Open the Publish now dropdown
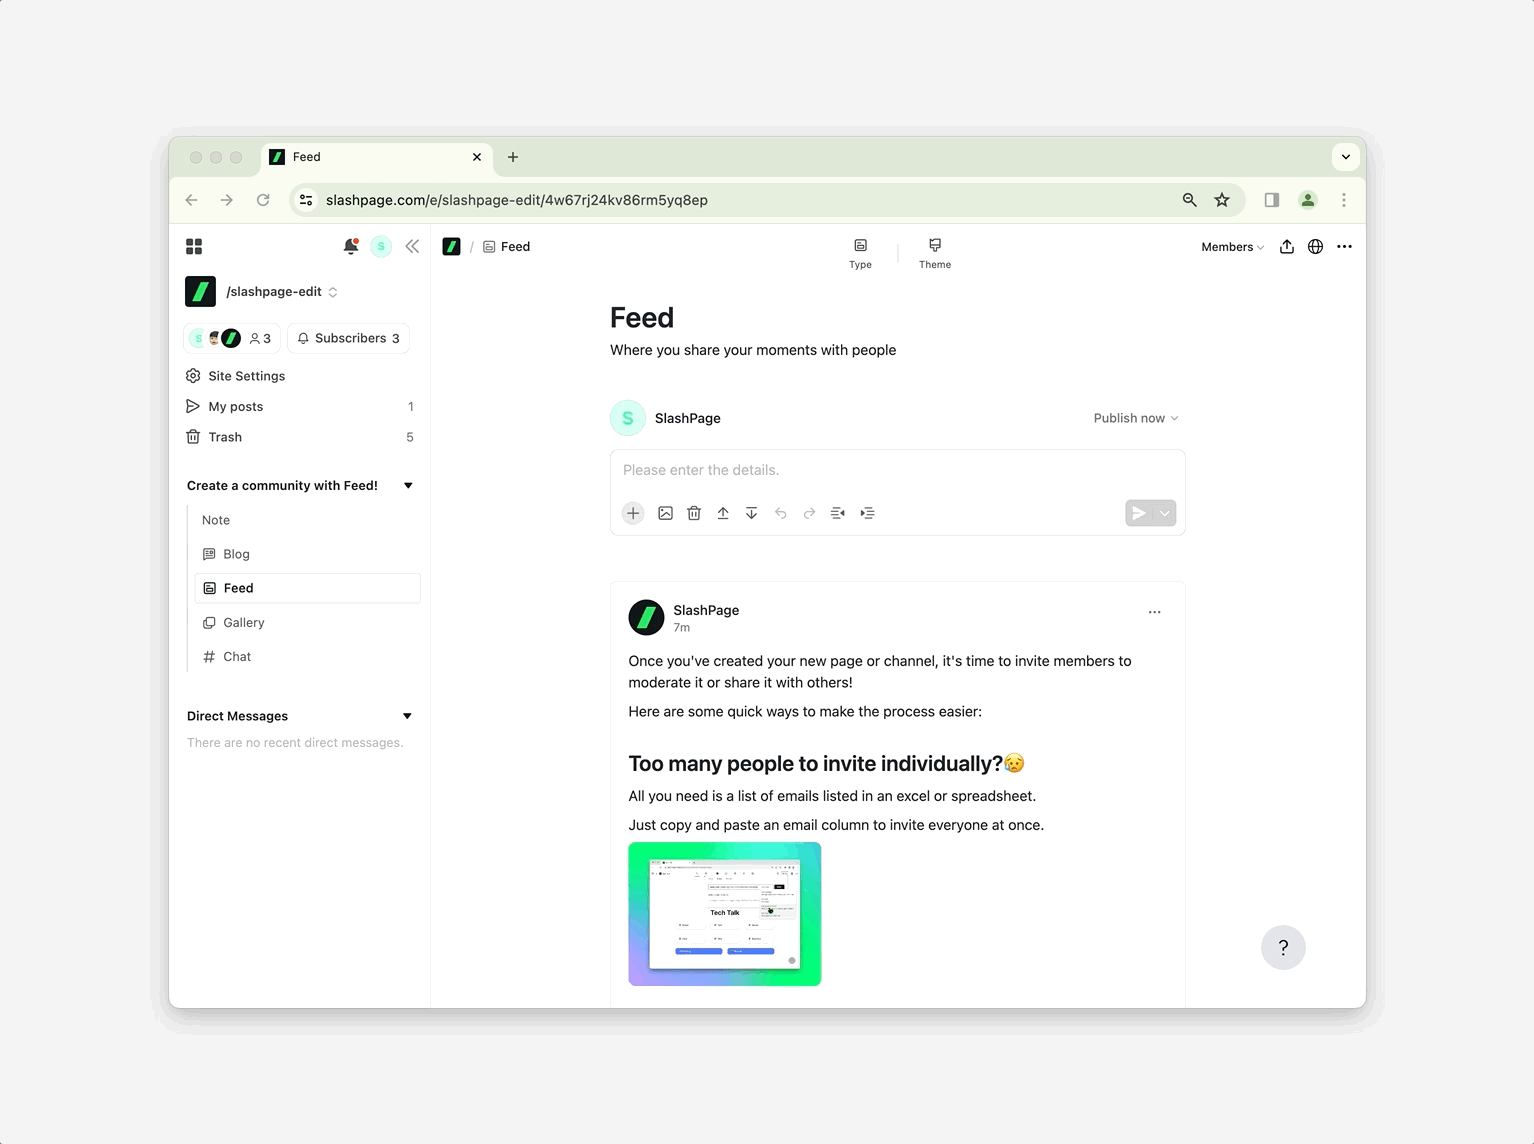This screenshot has width=1534, height=1144. click(1136, 418)
